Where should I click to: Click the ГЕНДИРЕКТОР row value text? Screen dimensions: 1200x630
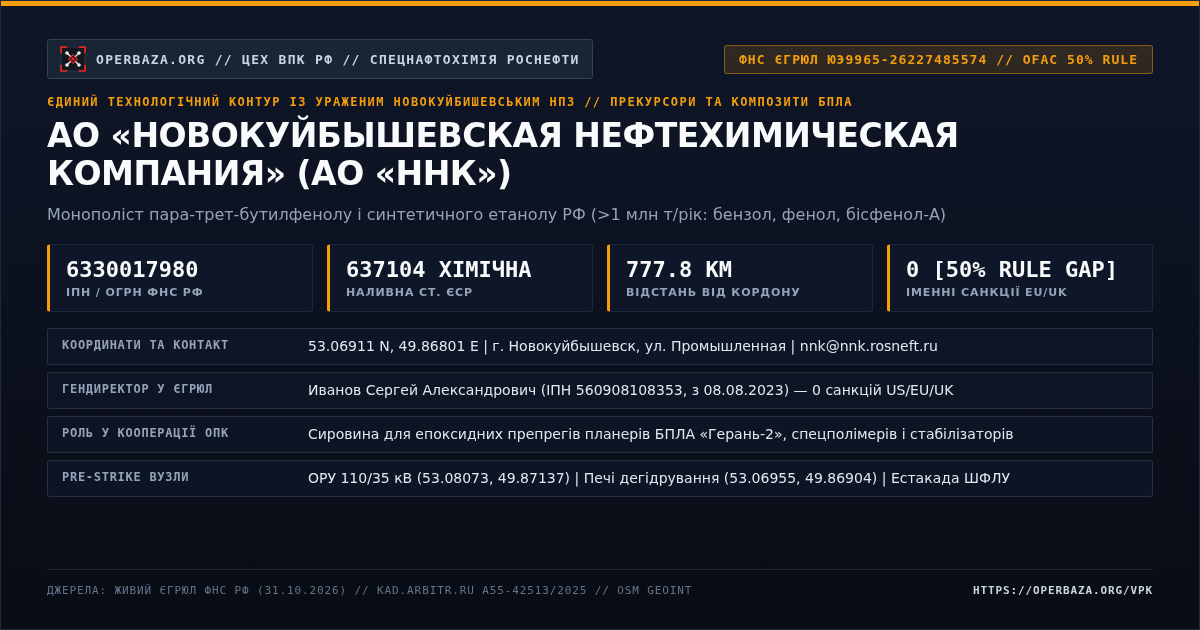click(x=631, y=390)
